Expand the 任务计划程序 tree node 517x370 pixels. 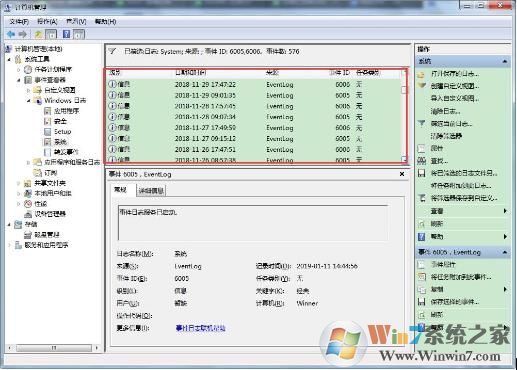19,70
